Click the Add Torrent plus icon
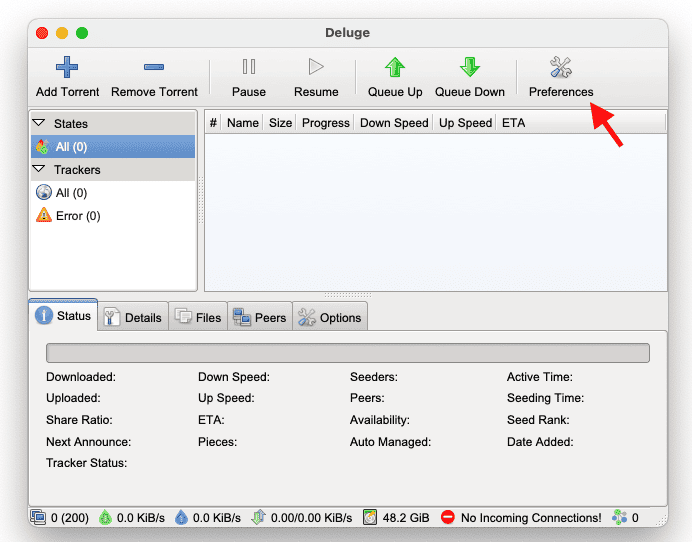Screen dimensions: 692x542 [x=67, y=67]
